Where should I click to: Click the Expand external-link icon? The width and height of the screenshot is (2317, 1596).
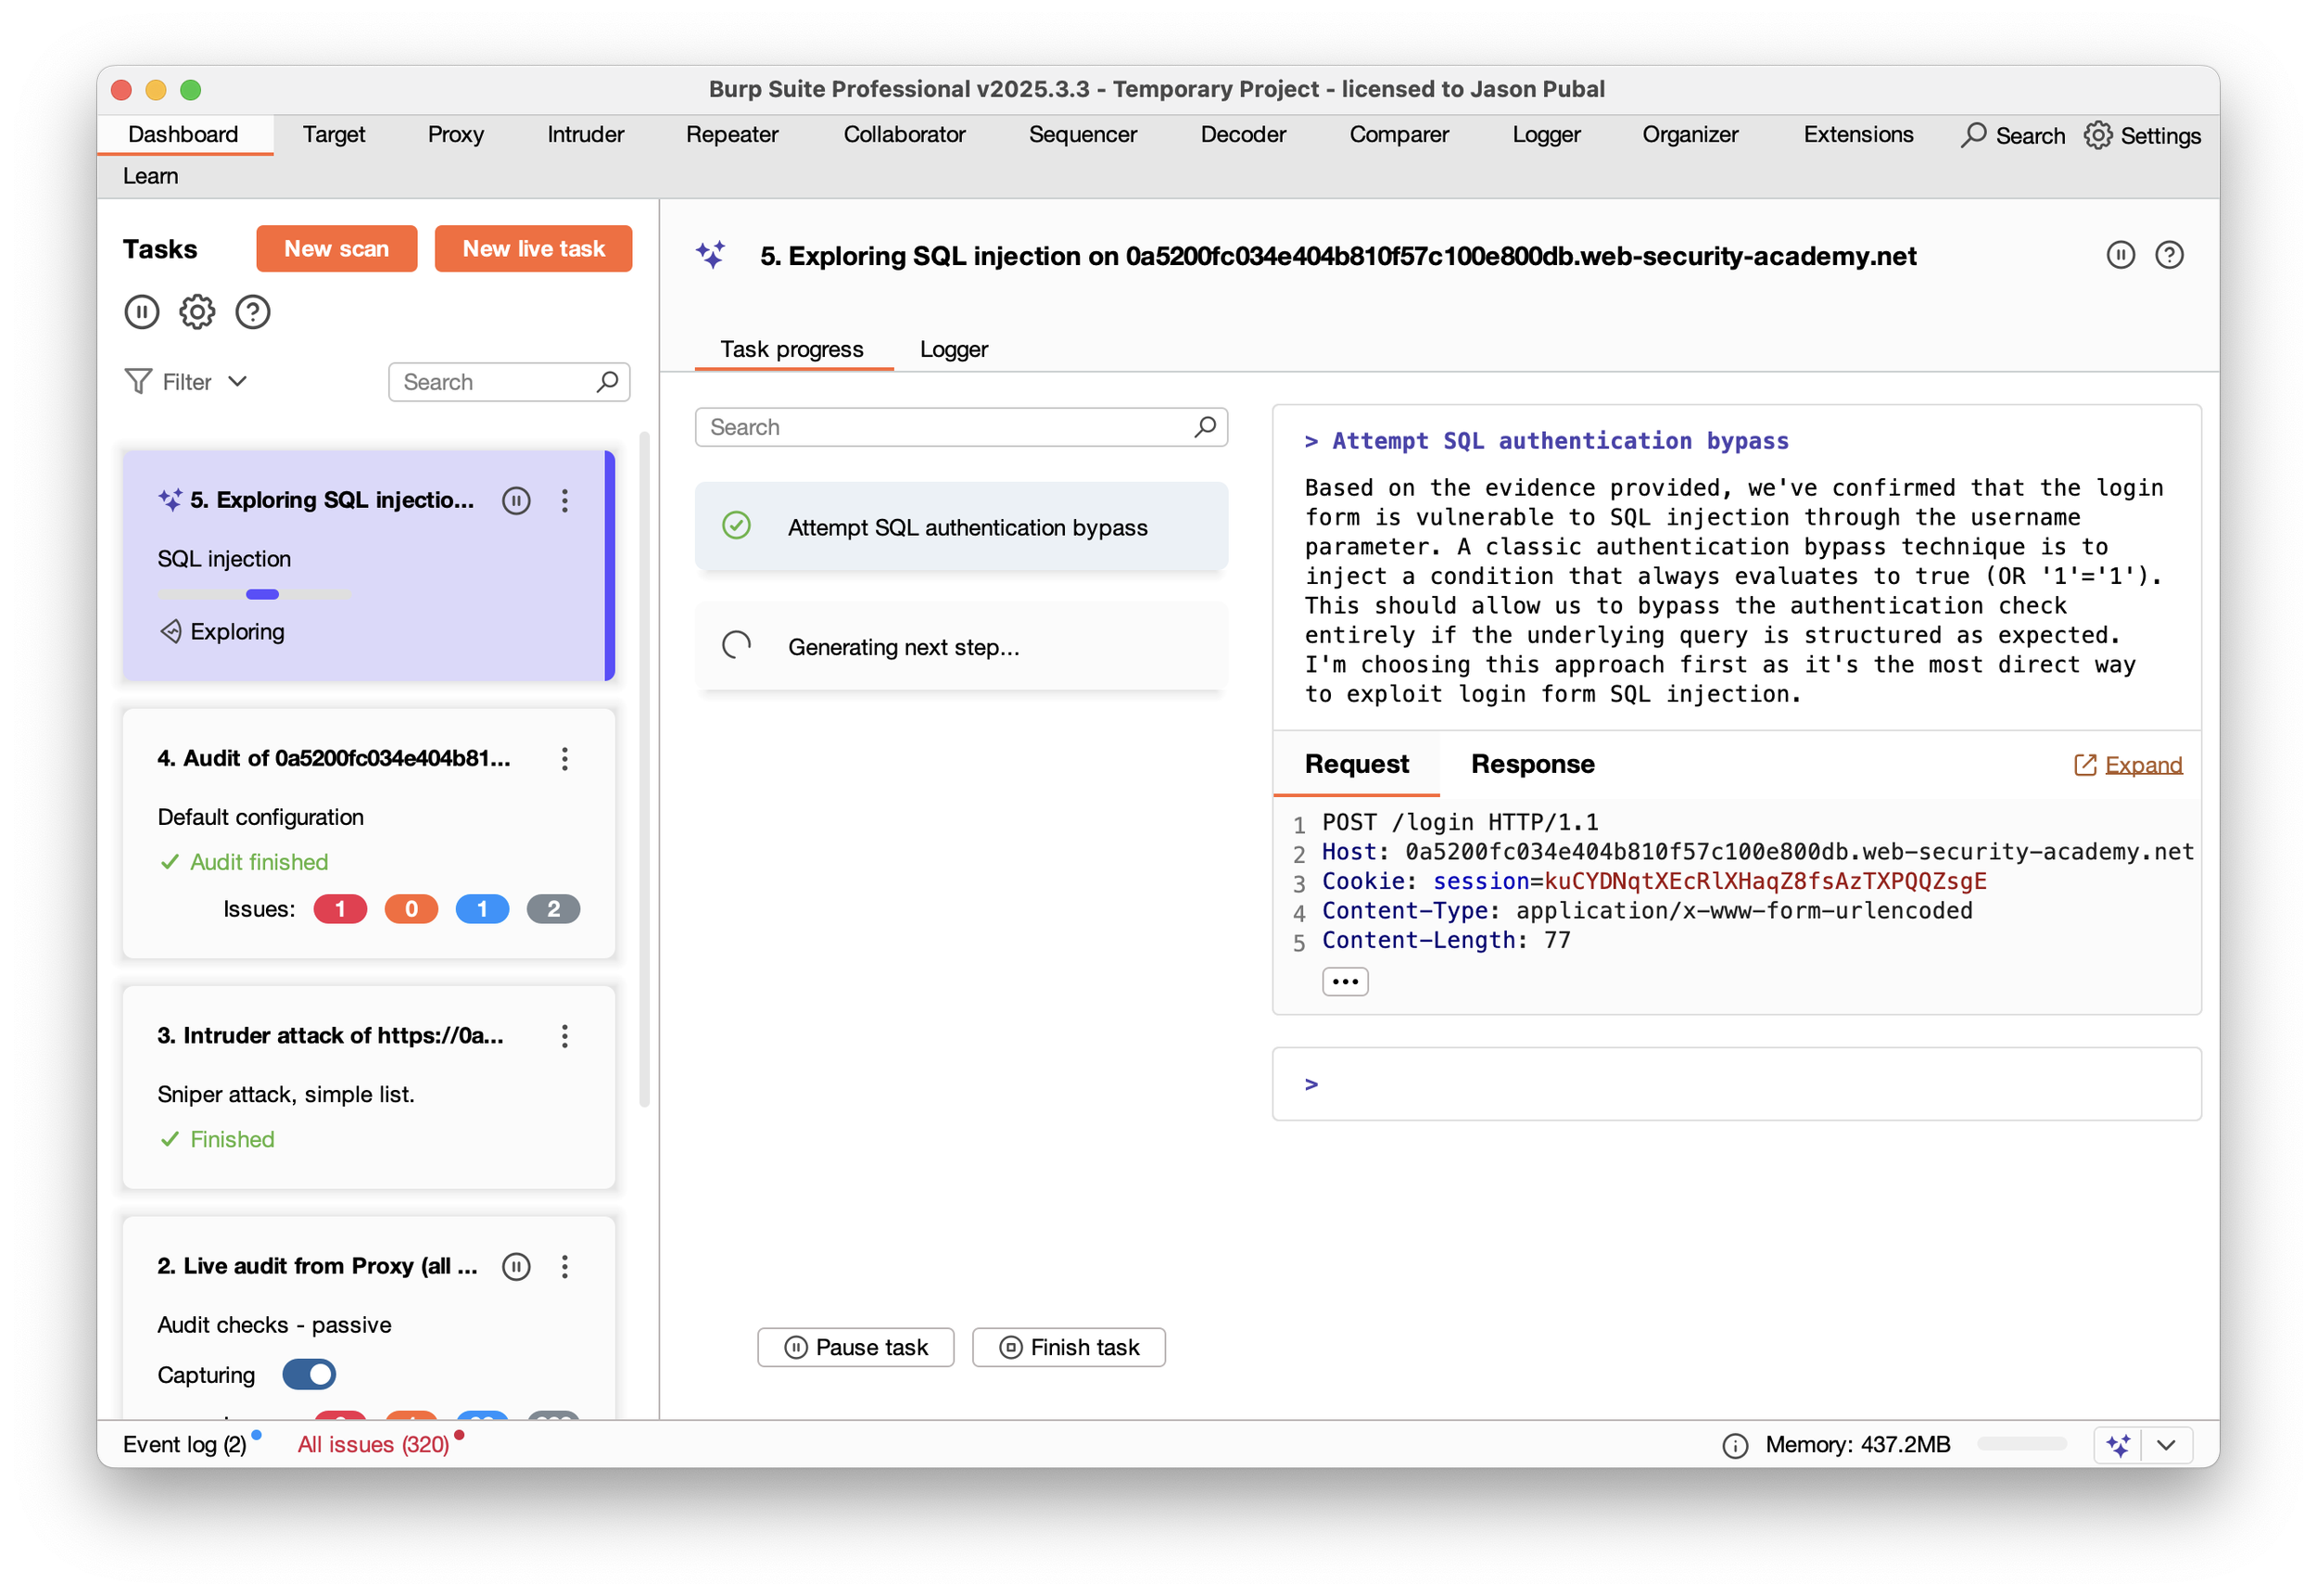pyautogui.click(x=2084, y=765)
